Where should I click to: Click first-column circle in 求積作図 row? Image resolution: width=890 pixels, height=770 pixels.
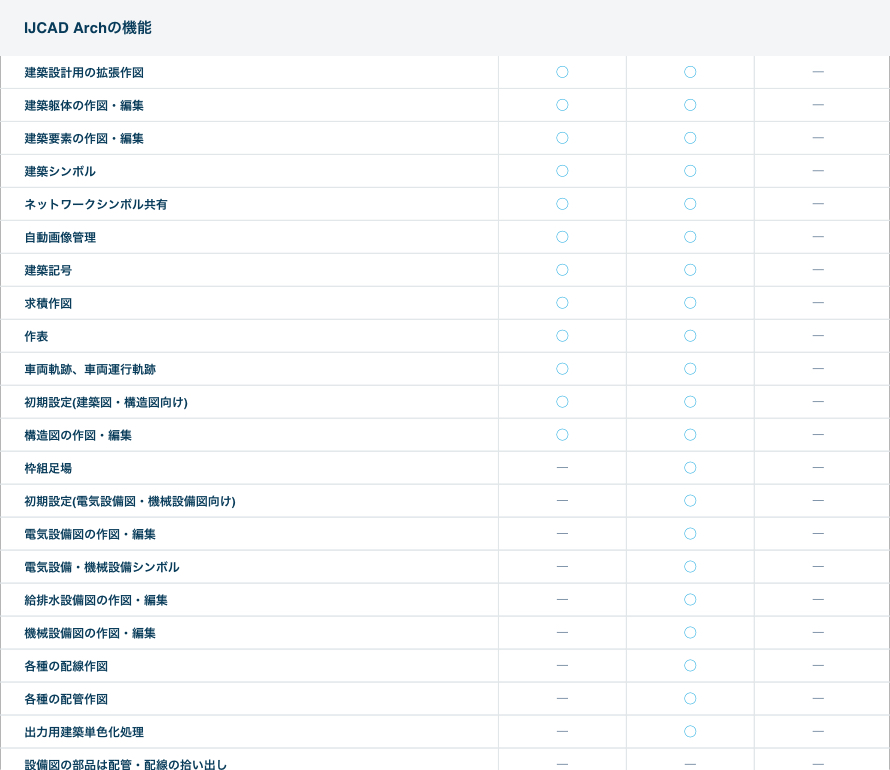(562, 303)
